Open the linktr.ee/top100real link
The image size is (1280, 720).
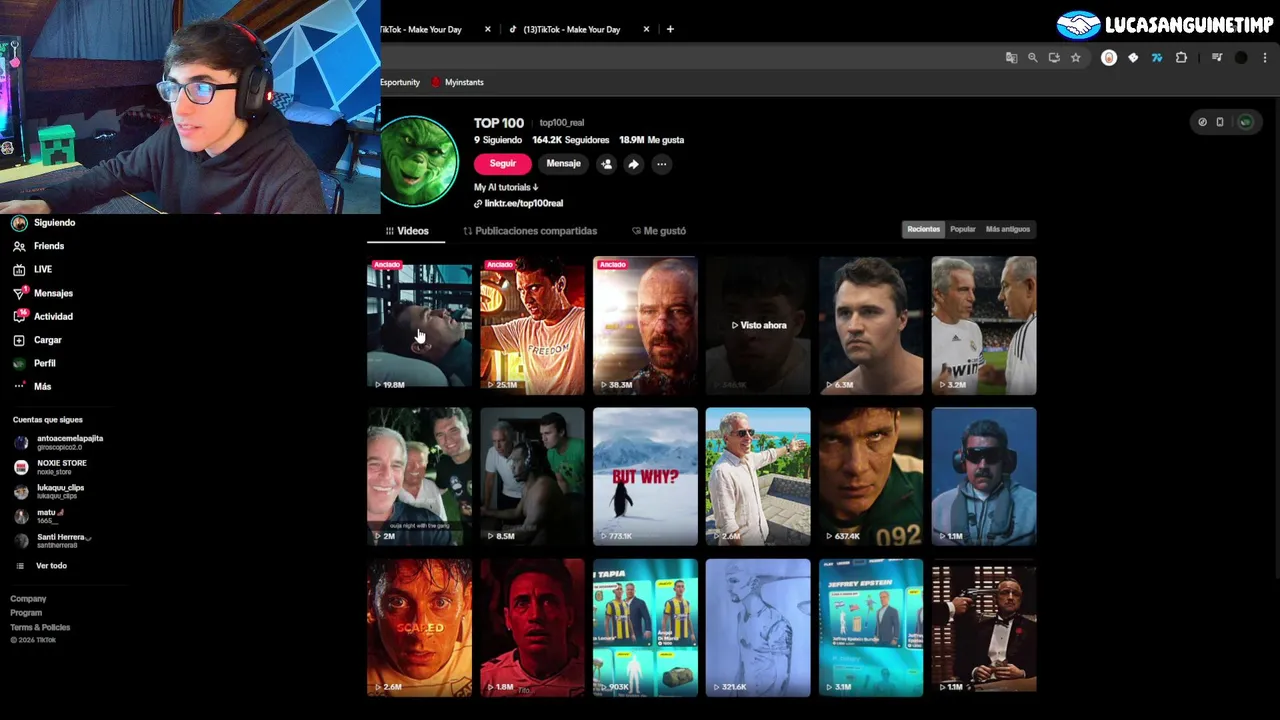tap(518, 203)
